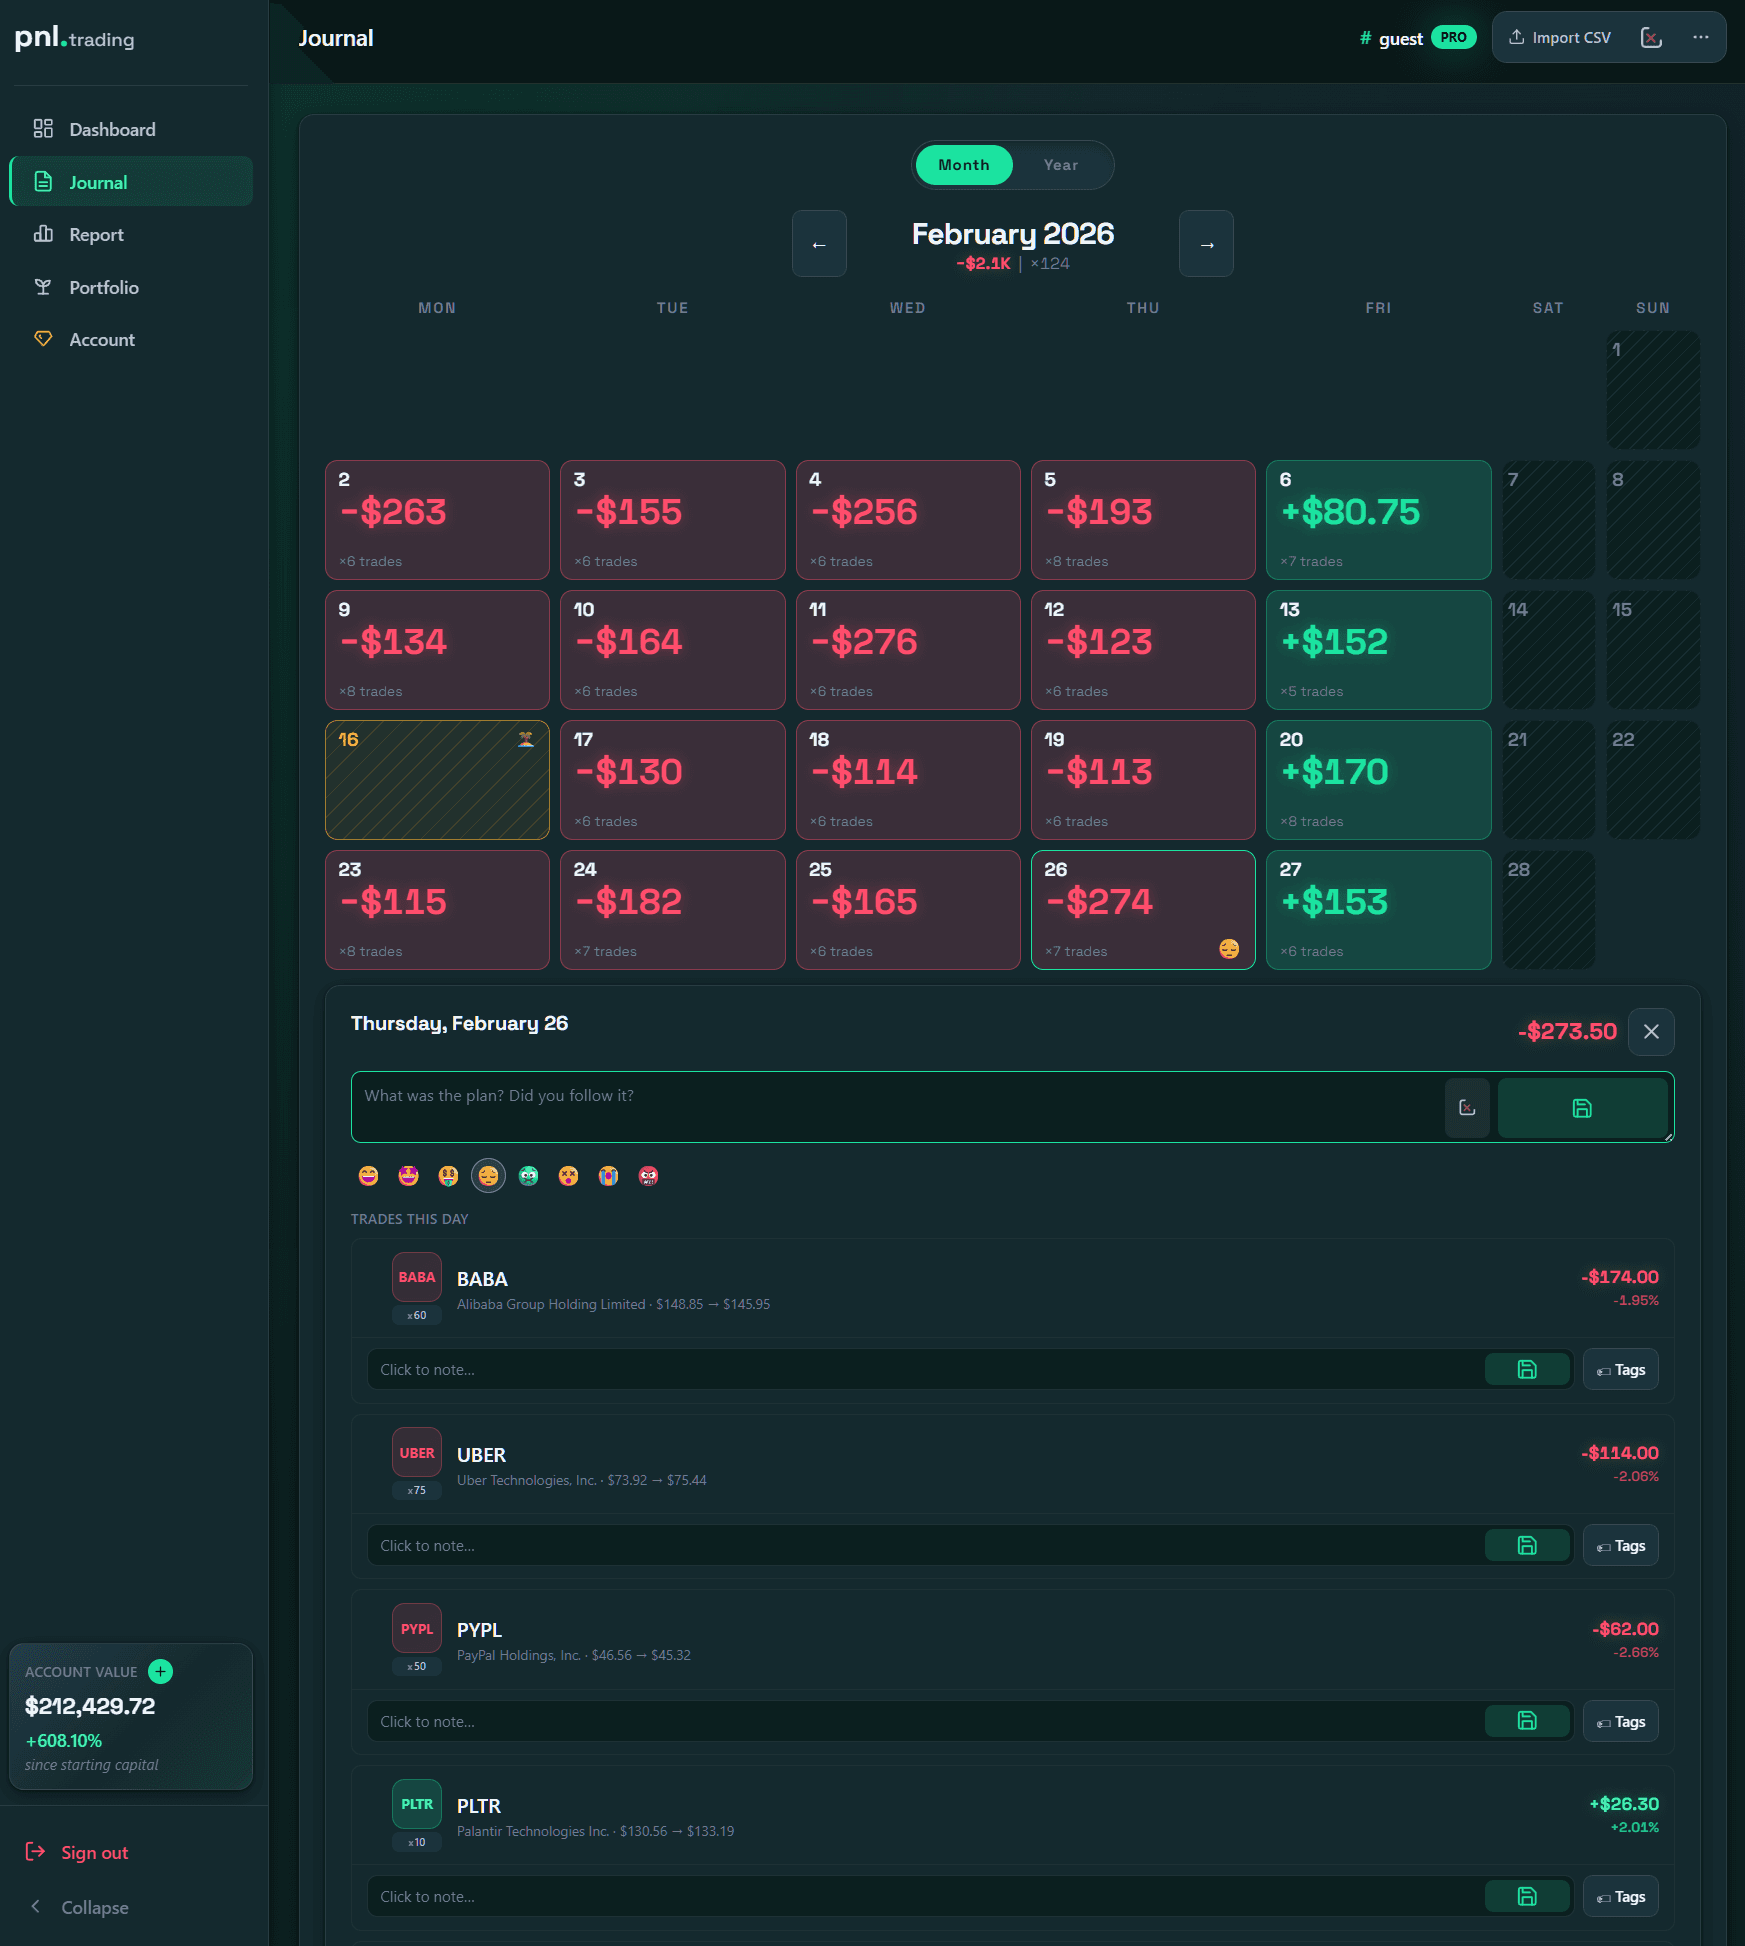Image resolution: width=1745 pixels, height=1946 pixels.
Task: Click the PLTR ticker badge
Action: pos(417,1804)
